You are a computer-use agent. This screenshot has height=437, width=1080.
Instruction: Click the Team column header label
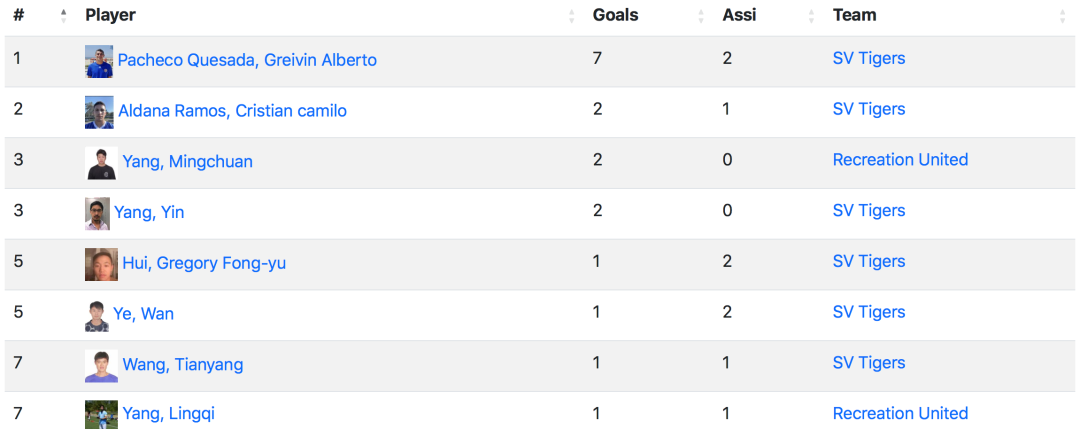[x=854, y=15]
